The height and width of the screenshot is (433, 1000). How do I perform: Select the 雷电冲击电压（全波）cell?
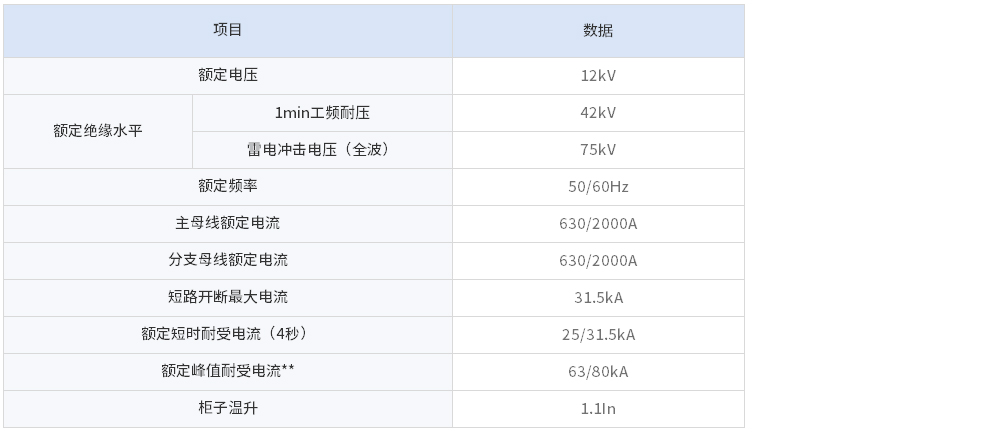pos(322,150)
